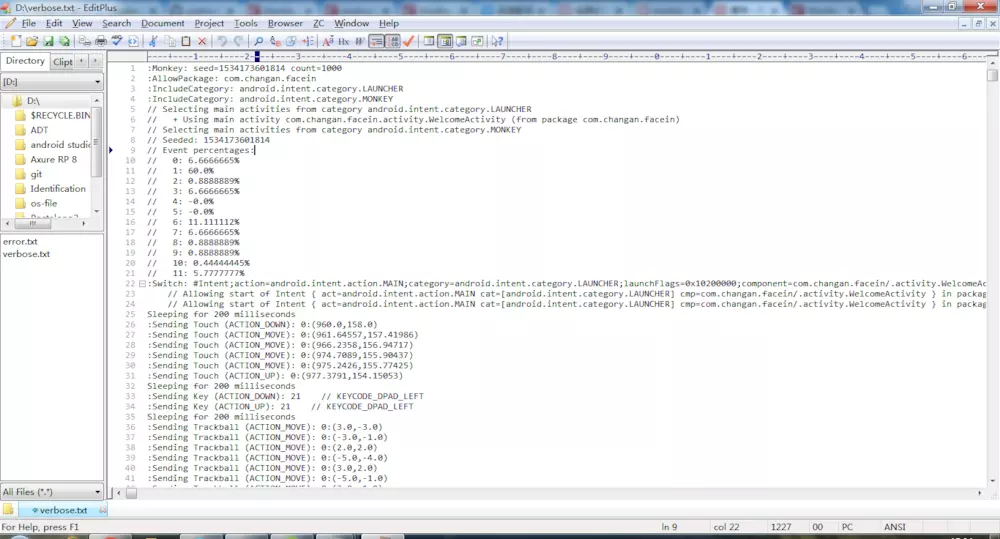Screen dimensions: 1000x539
Task: Toggle hex viewer (Hx) icon
Action: tap(344, 41)
